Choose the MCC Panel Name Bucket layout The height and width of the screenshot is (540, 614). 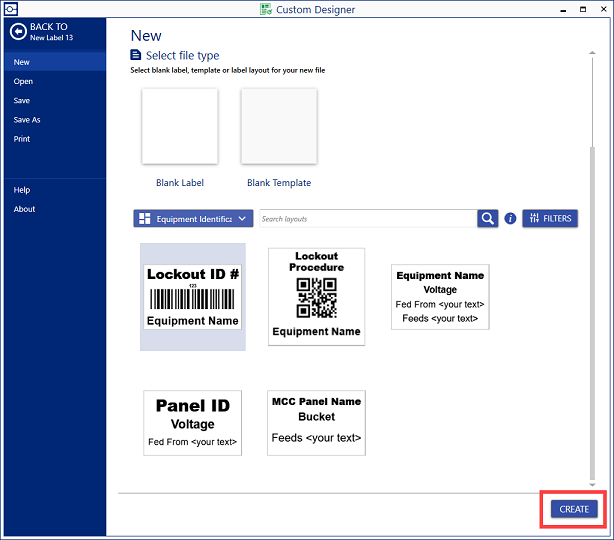[316, 423]
